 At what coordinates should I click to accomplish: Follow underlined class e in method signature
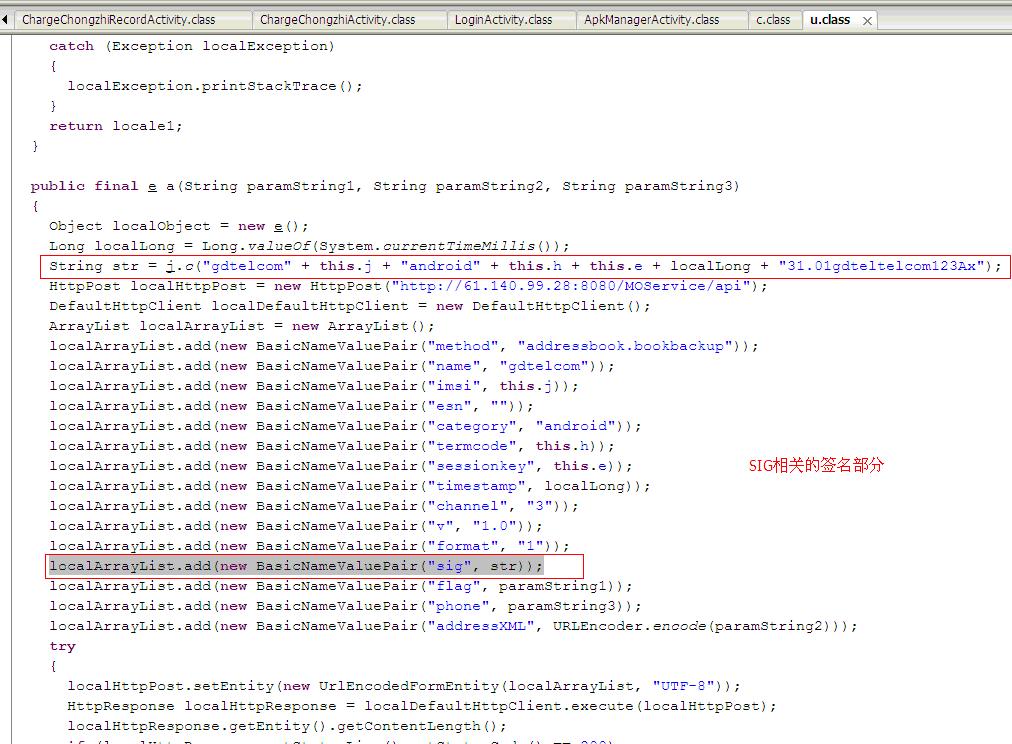(152, 186)
